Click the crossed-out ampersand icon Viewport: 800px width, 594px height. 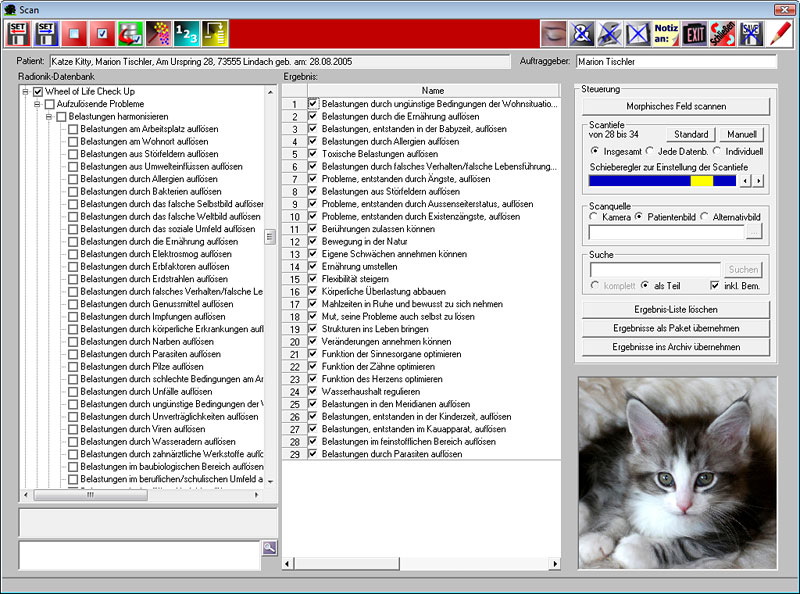point(582,34)
